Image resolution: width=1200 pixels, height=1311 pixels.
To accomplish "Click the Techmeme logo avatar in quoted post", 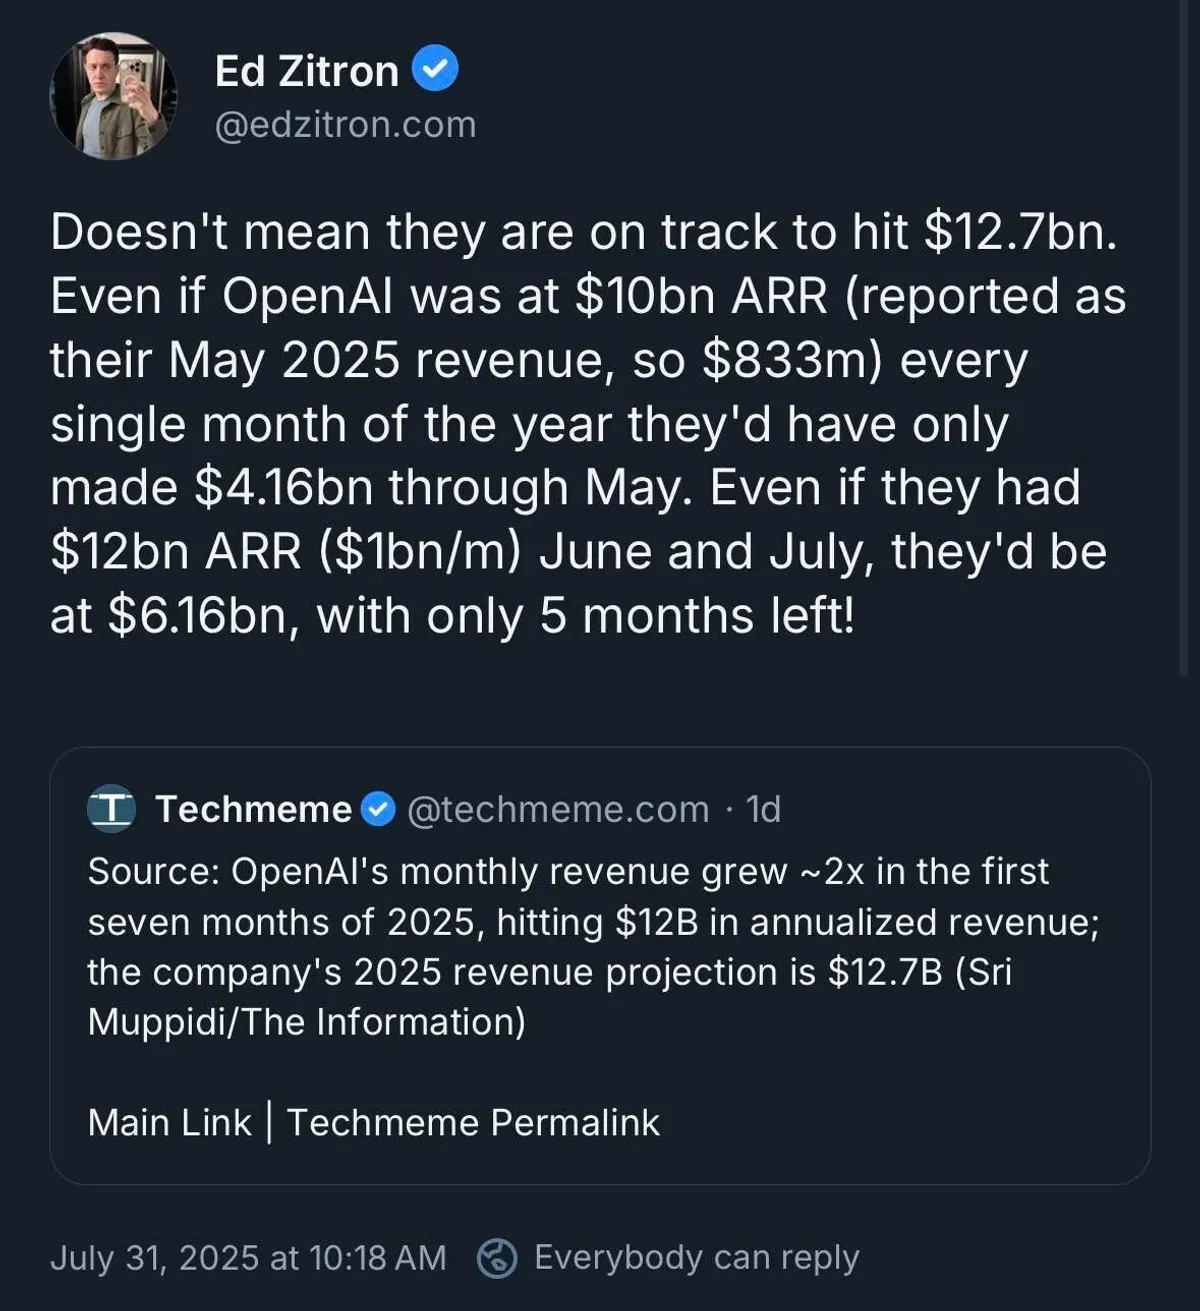I will tap(111, 809).
